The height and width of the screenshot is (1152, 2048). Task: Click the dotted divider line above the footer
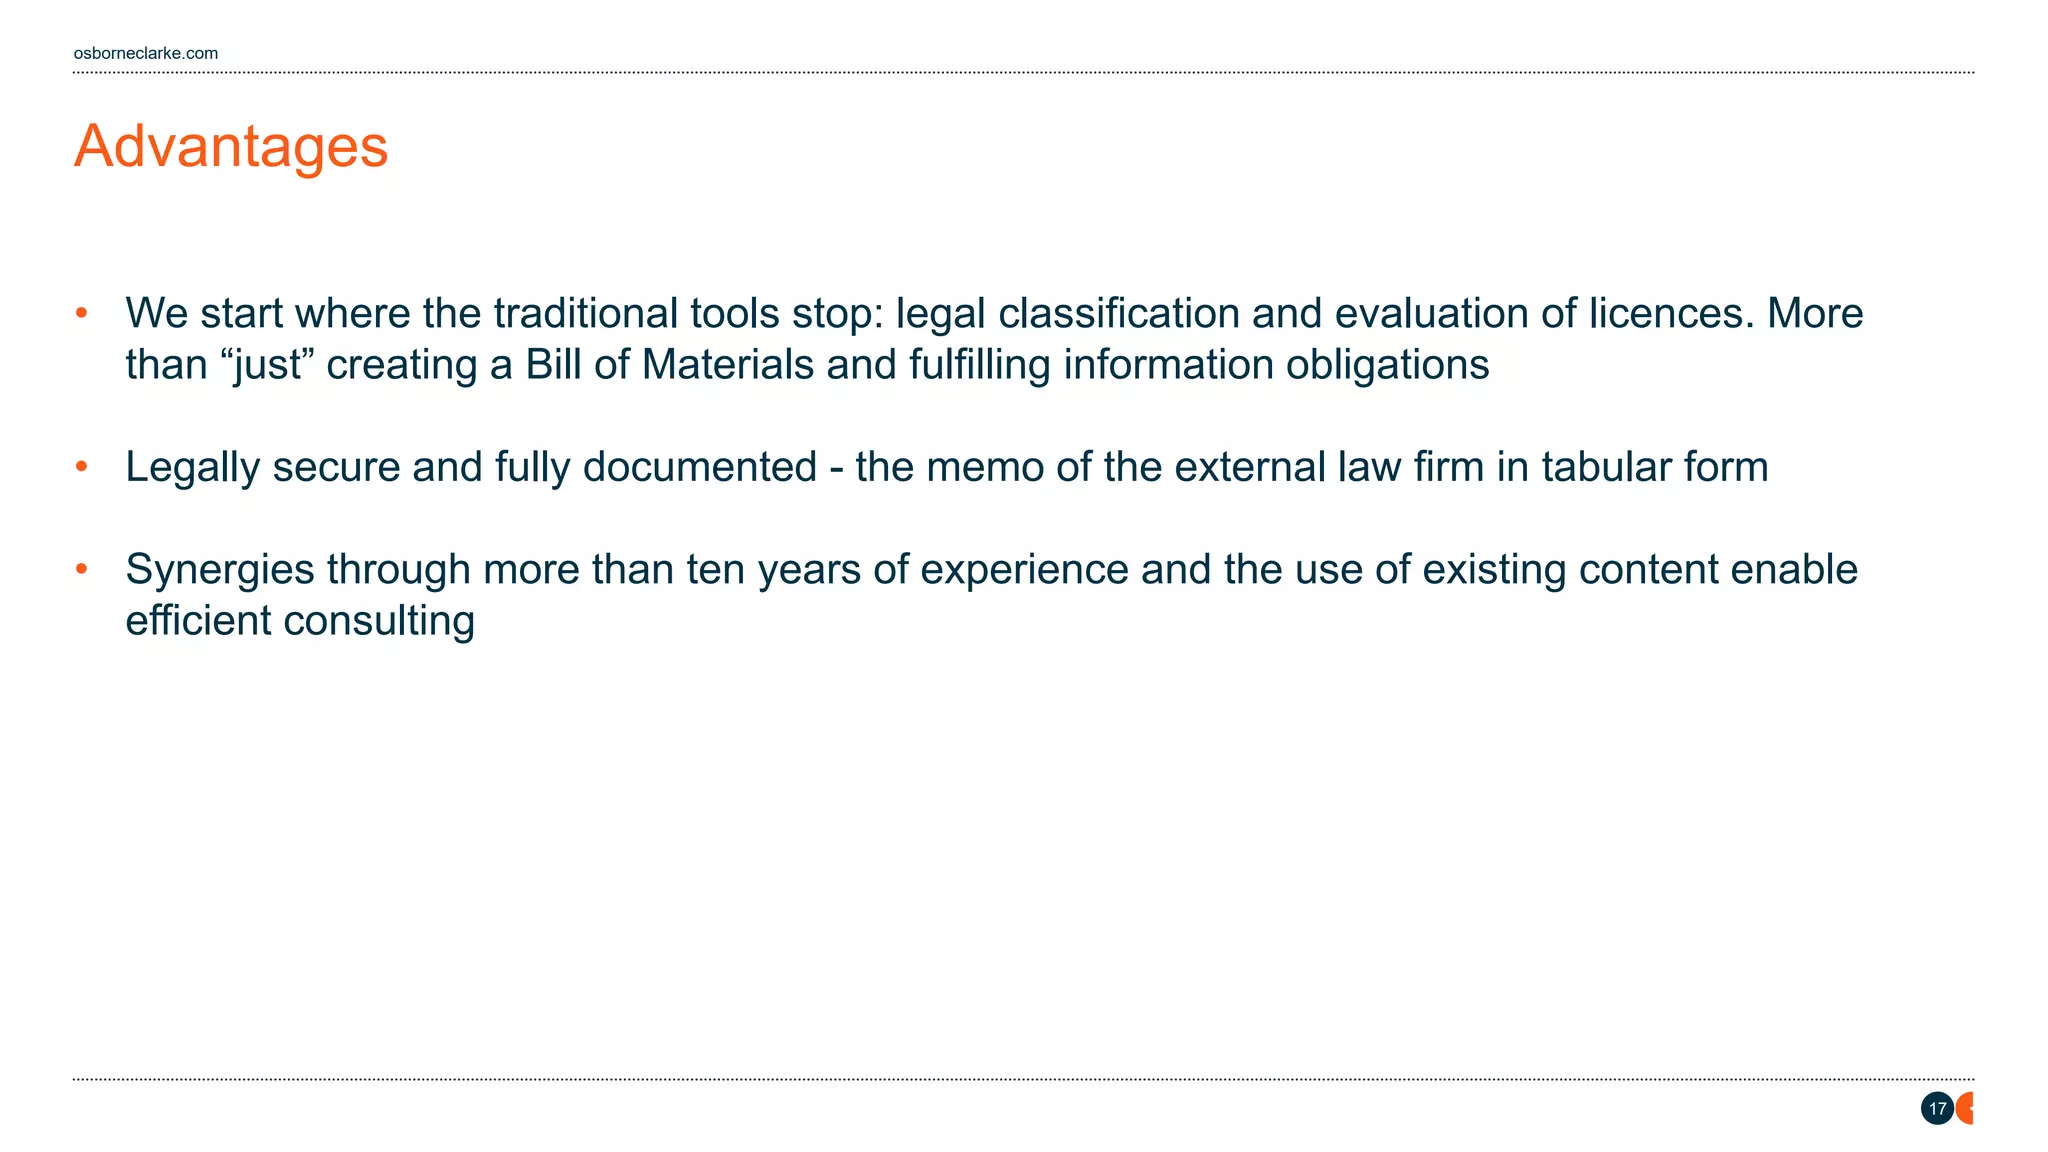click(x=1023, y=1080)
